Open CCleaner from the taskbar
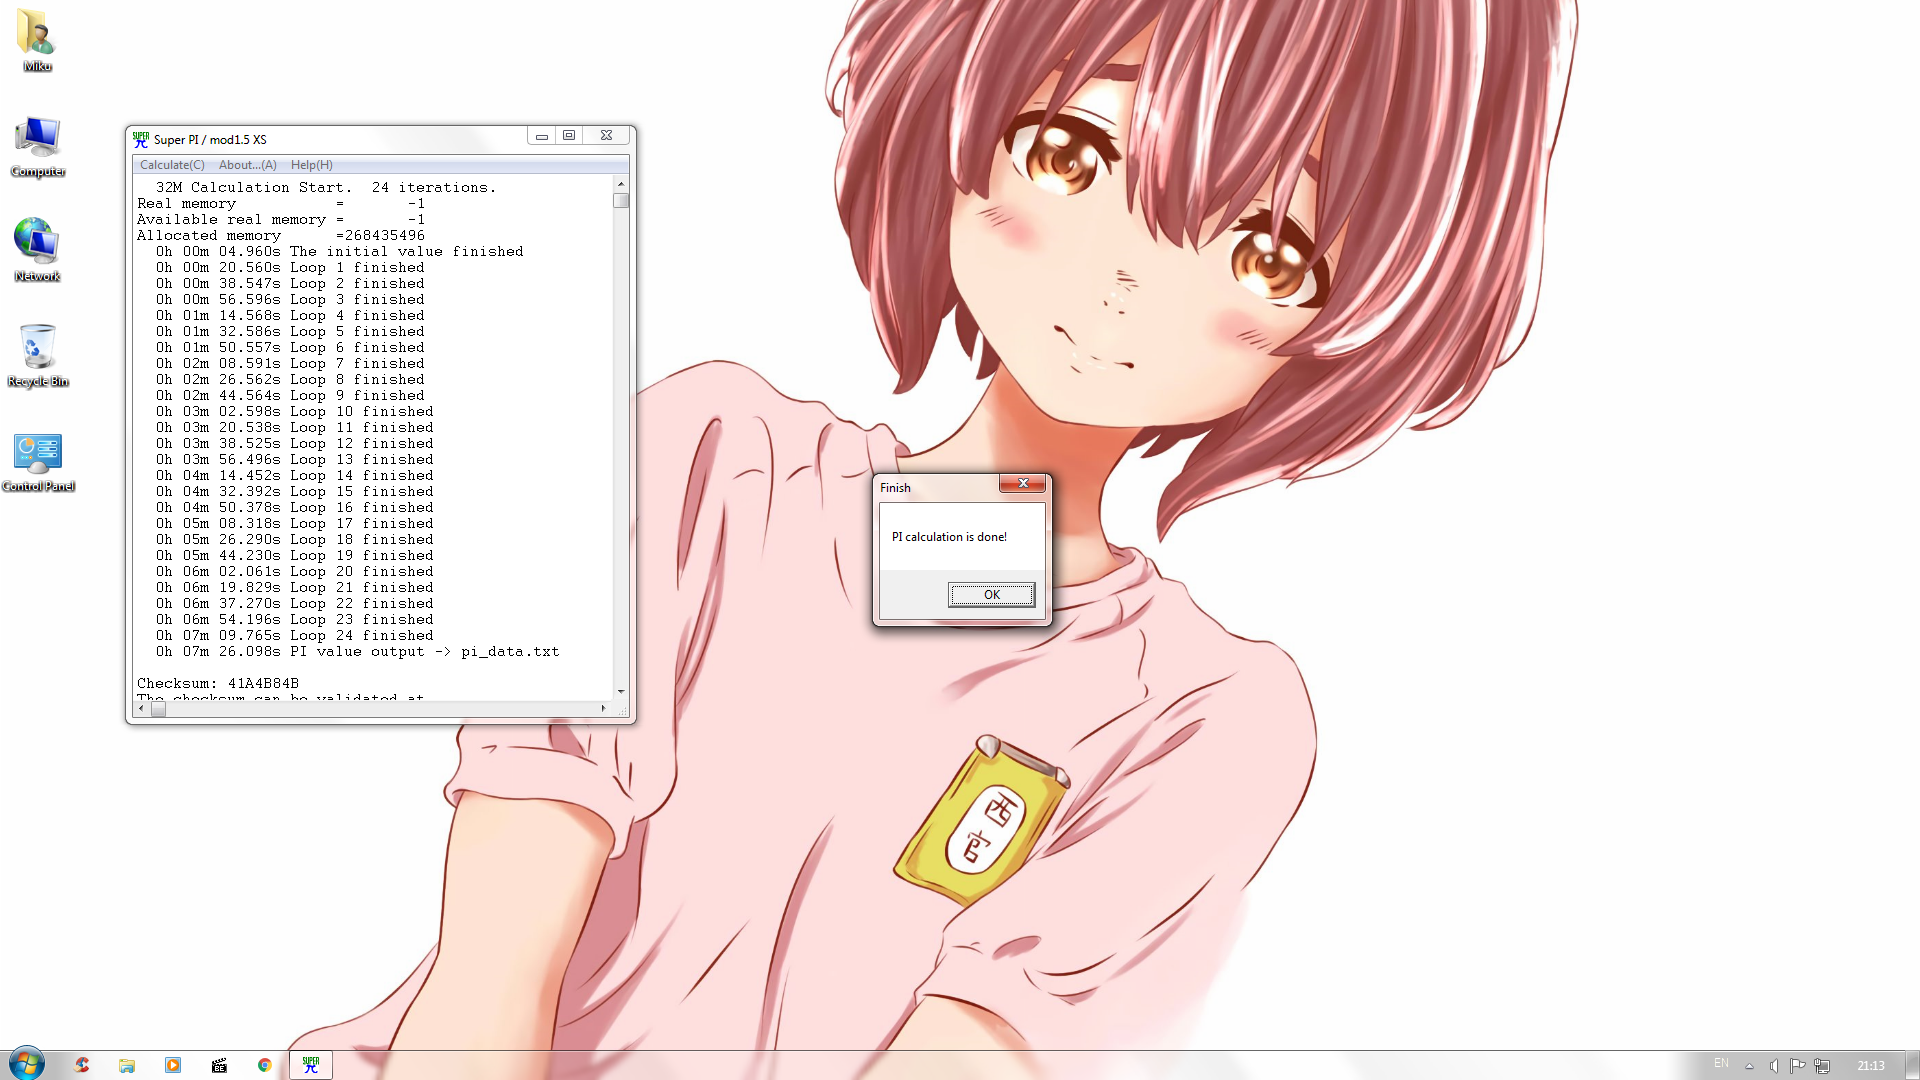Viewport: 1920px width, 1080px height. tap(82, 1065)
